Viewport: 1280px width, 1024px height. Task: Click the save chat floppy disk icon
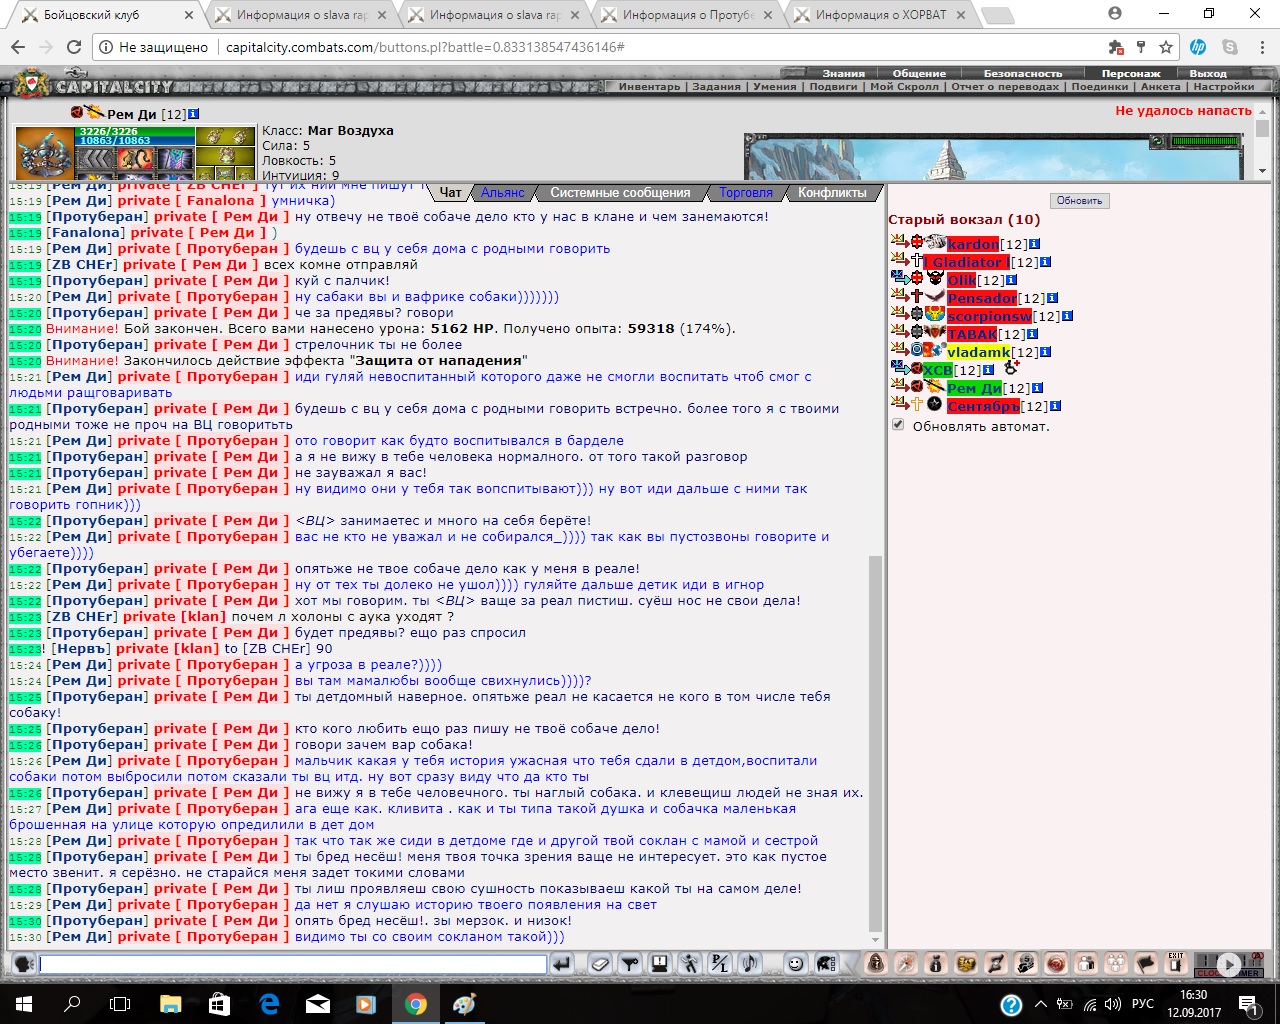click(660, 964)
